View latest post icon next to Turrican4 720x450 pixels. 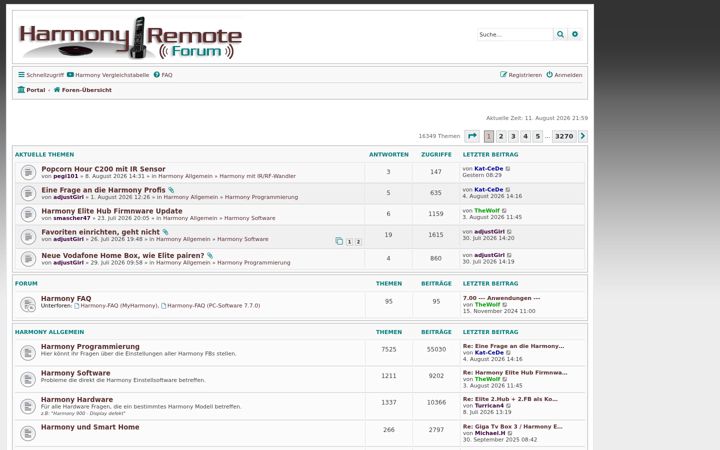tap(508, 406)
